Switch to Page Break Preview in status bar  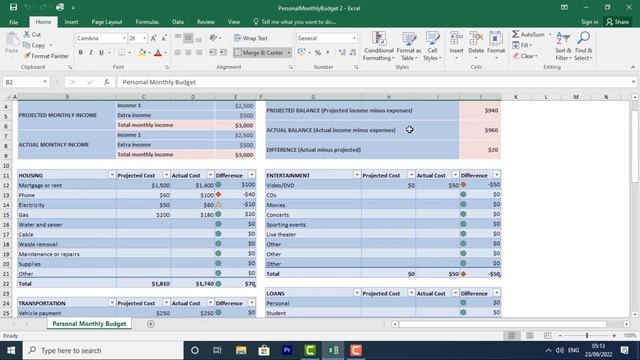coord(547,336)
